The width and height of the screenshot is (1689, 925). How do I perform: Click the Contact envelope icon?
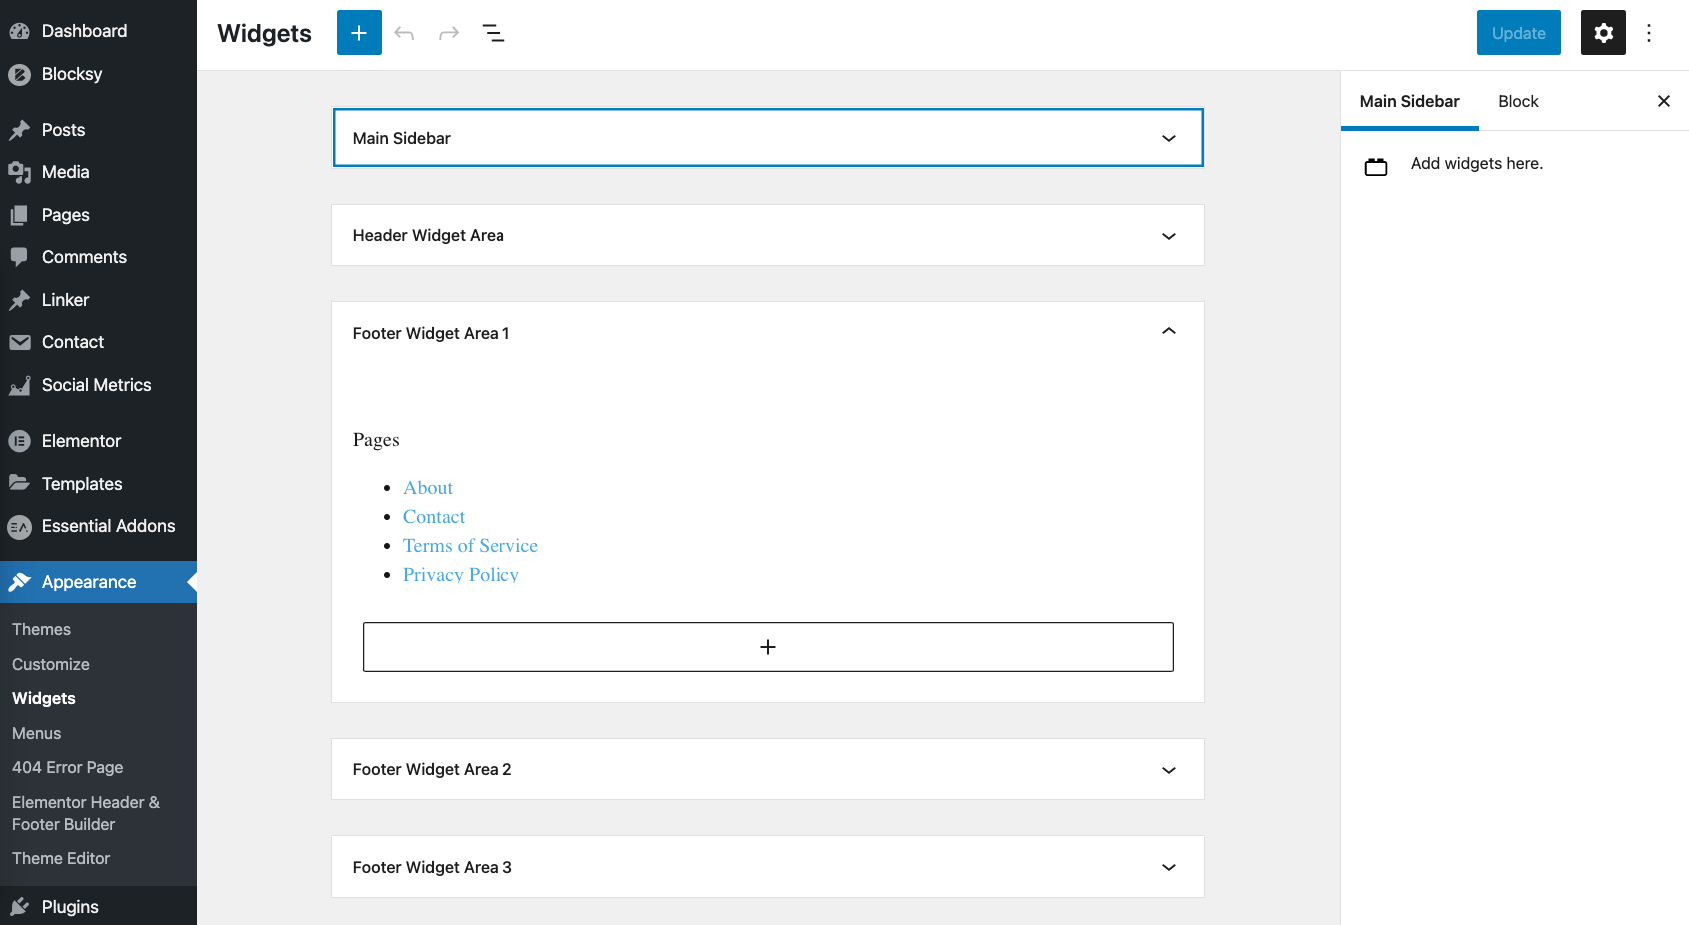click(19, 342)
